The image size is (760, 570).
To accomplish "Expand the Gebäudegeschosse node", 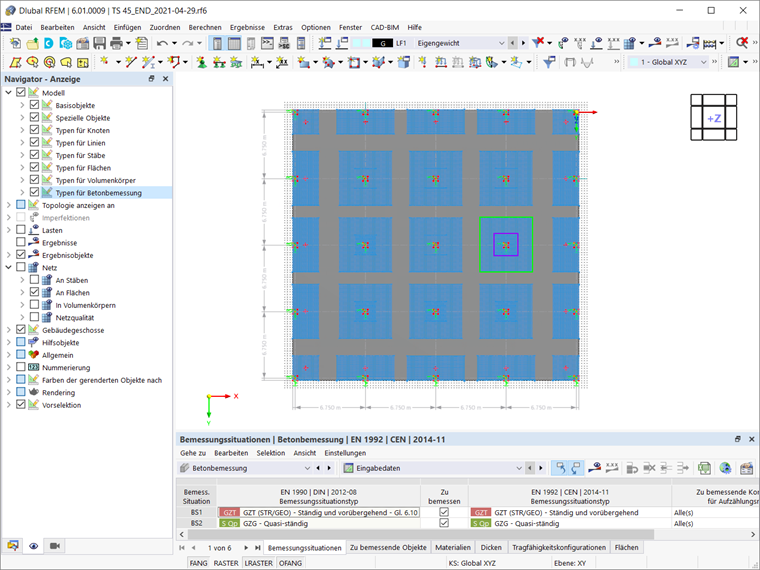I will click(x=8, y=330).
